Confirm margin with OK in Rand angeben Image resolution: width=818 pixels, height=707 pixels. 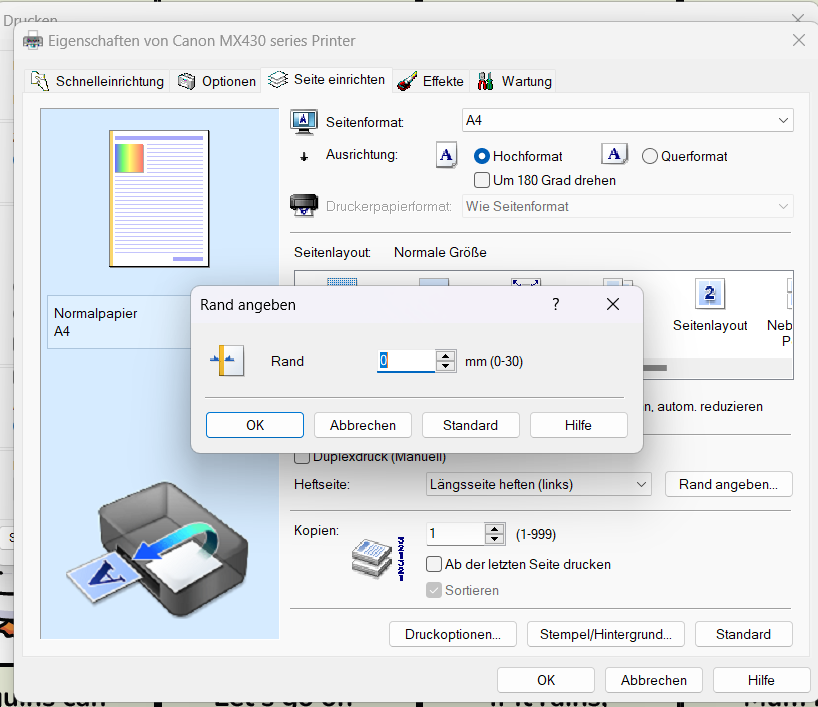point(255,425)
